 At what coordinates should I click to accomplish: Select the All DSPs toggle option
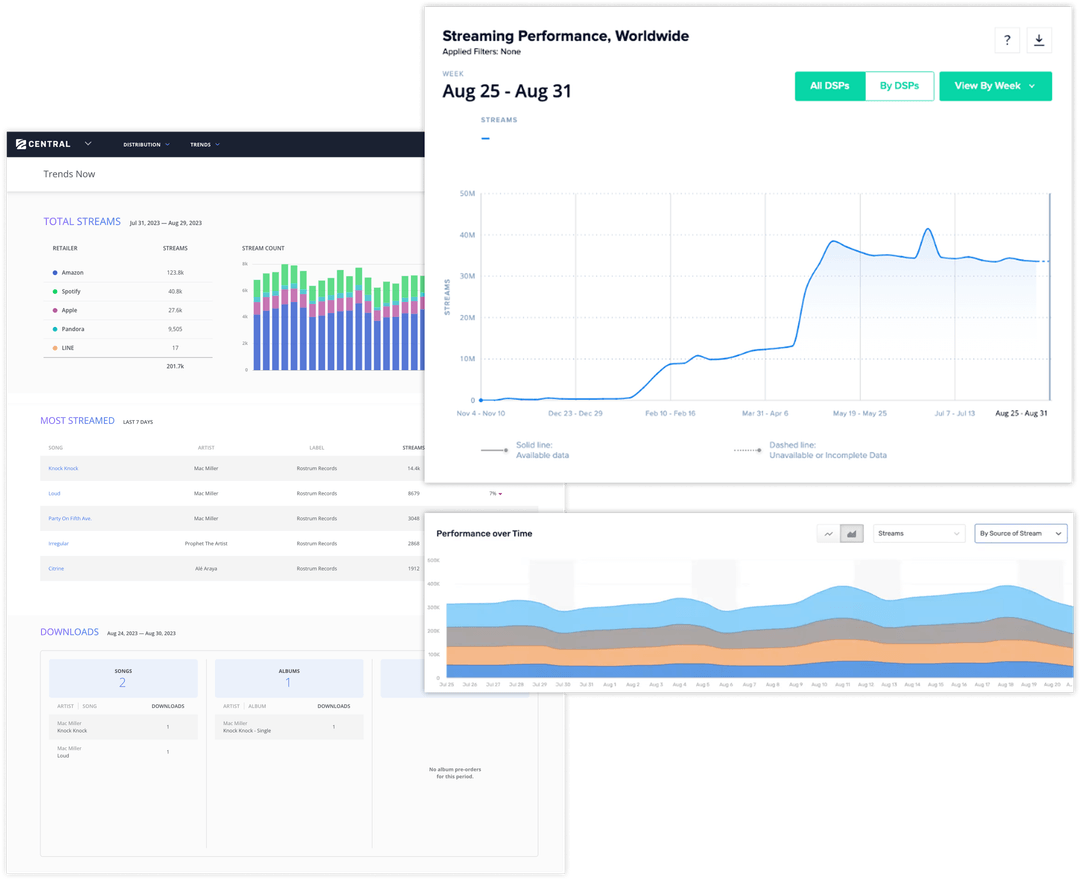pyautogui.click(x=830, y=86)
